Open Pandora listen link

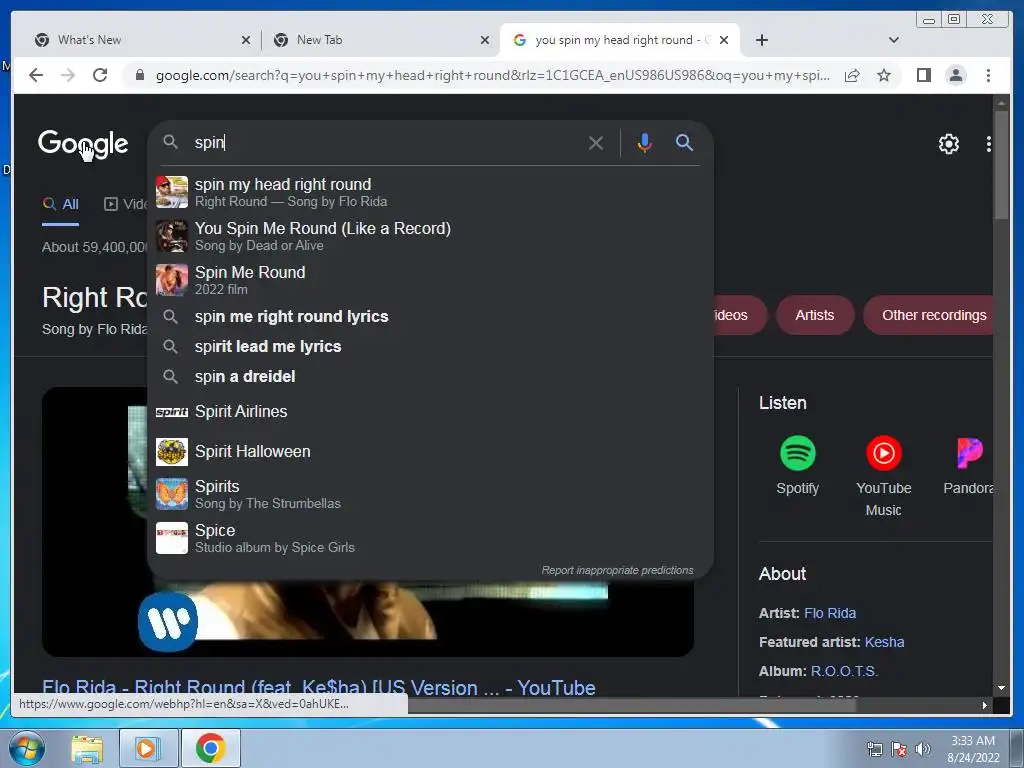[x=968, y=466]
